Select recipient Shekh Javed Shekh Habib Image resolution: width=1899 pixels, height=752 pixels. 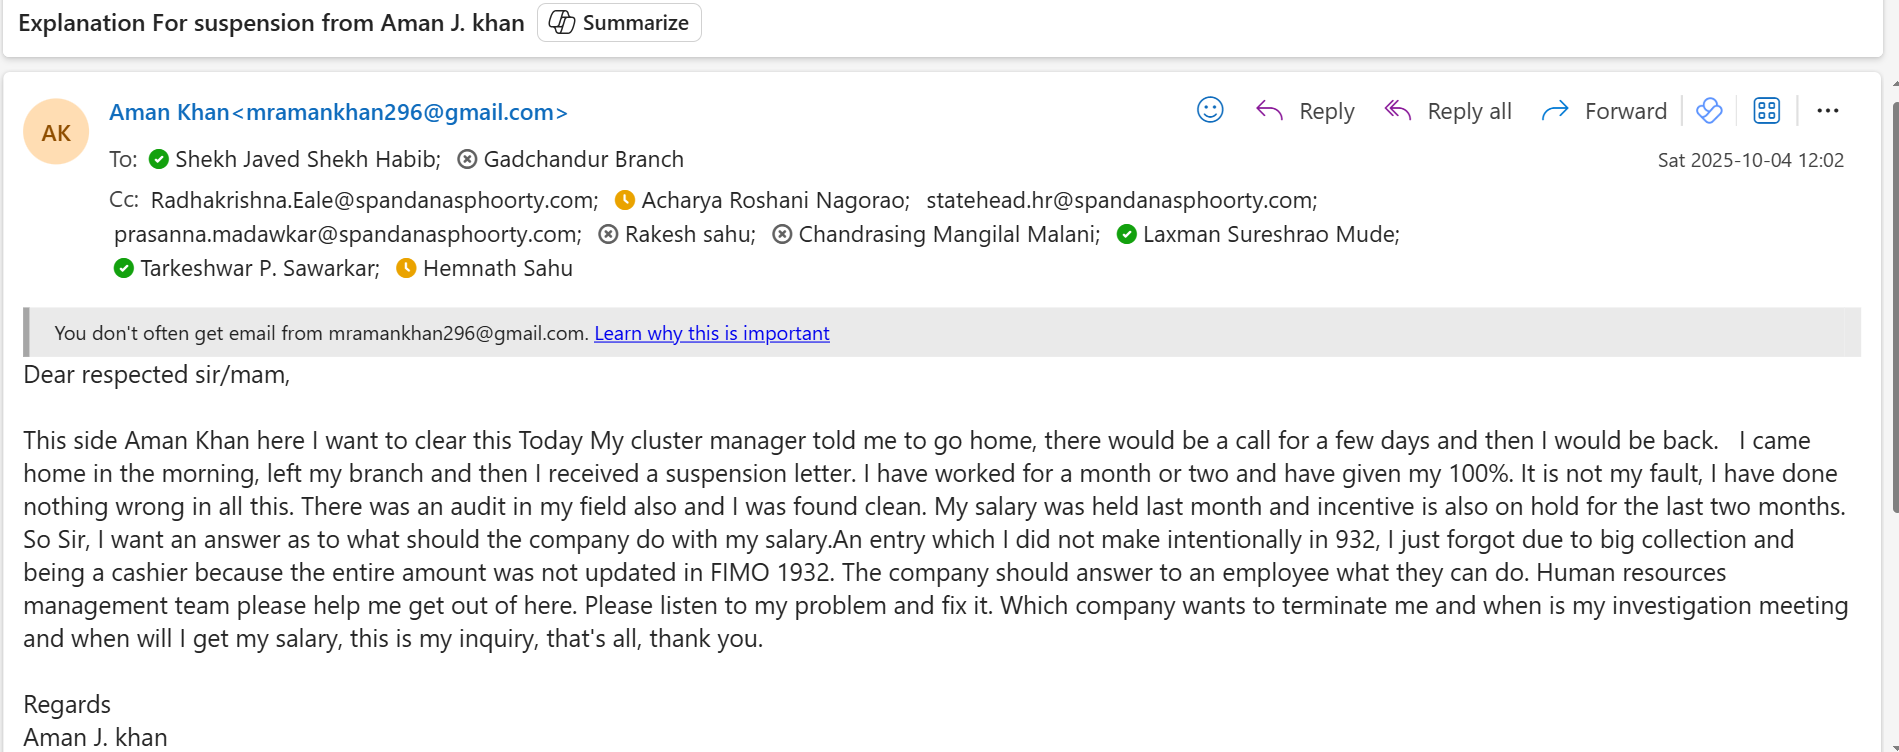pyautogui.click(x=306, y=159)
